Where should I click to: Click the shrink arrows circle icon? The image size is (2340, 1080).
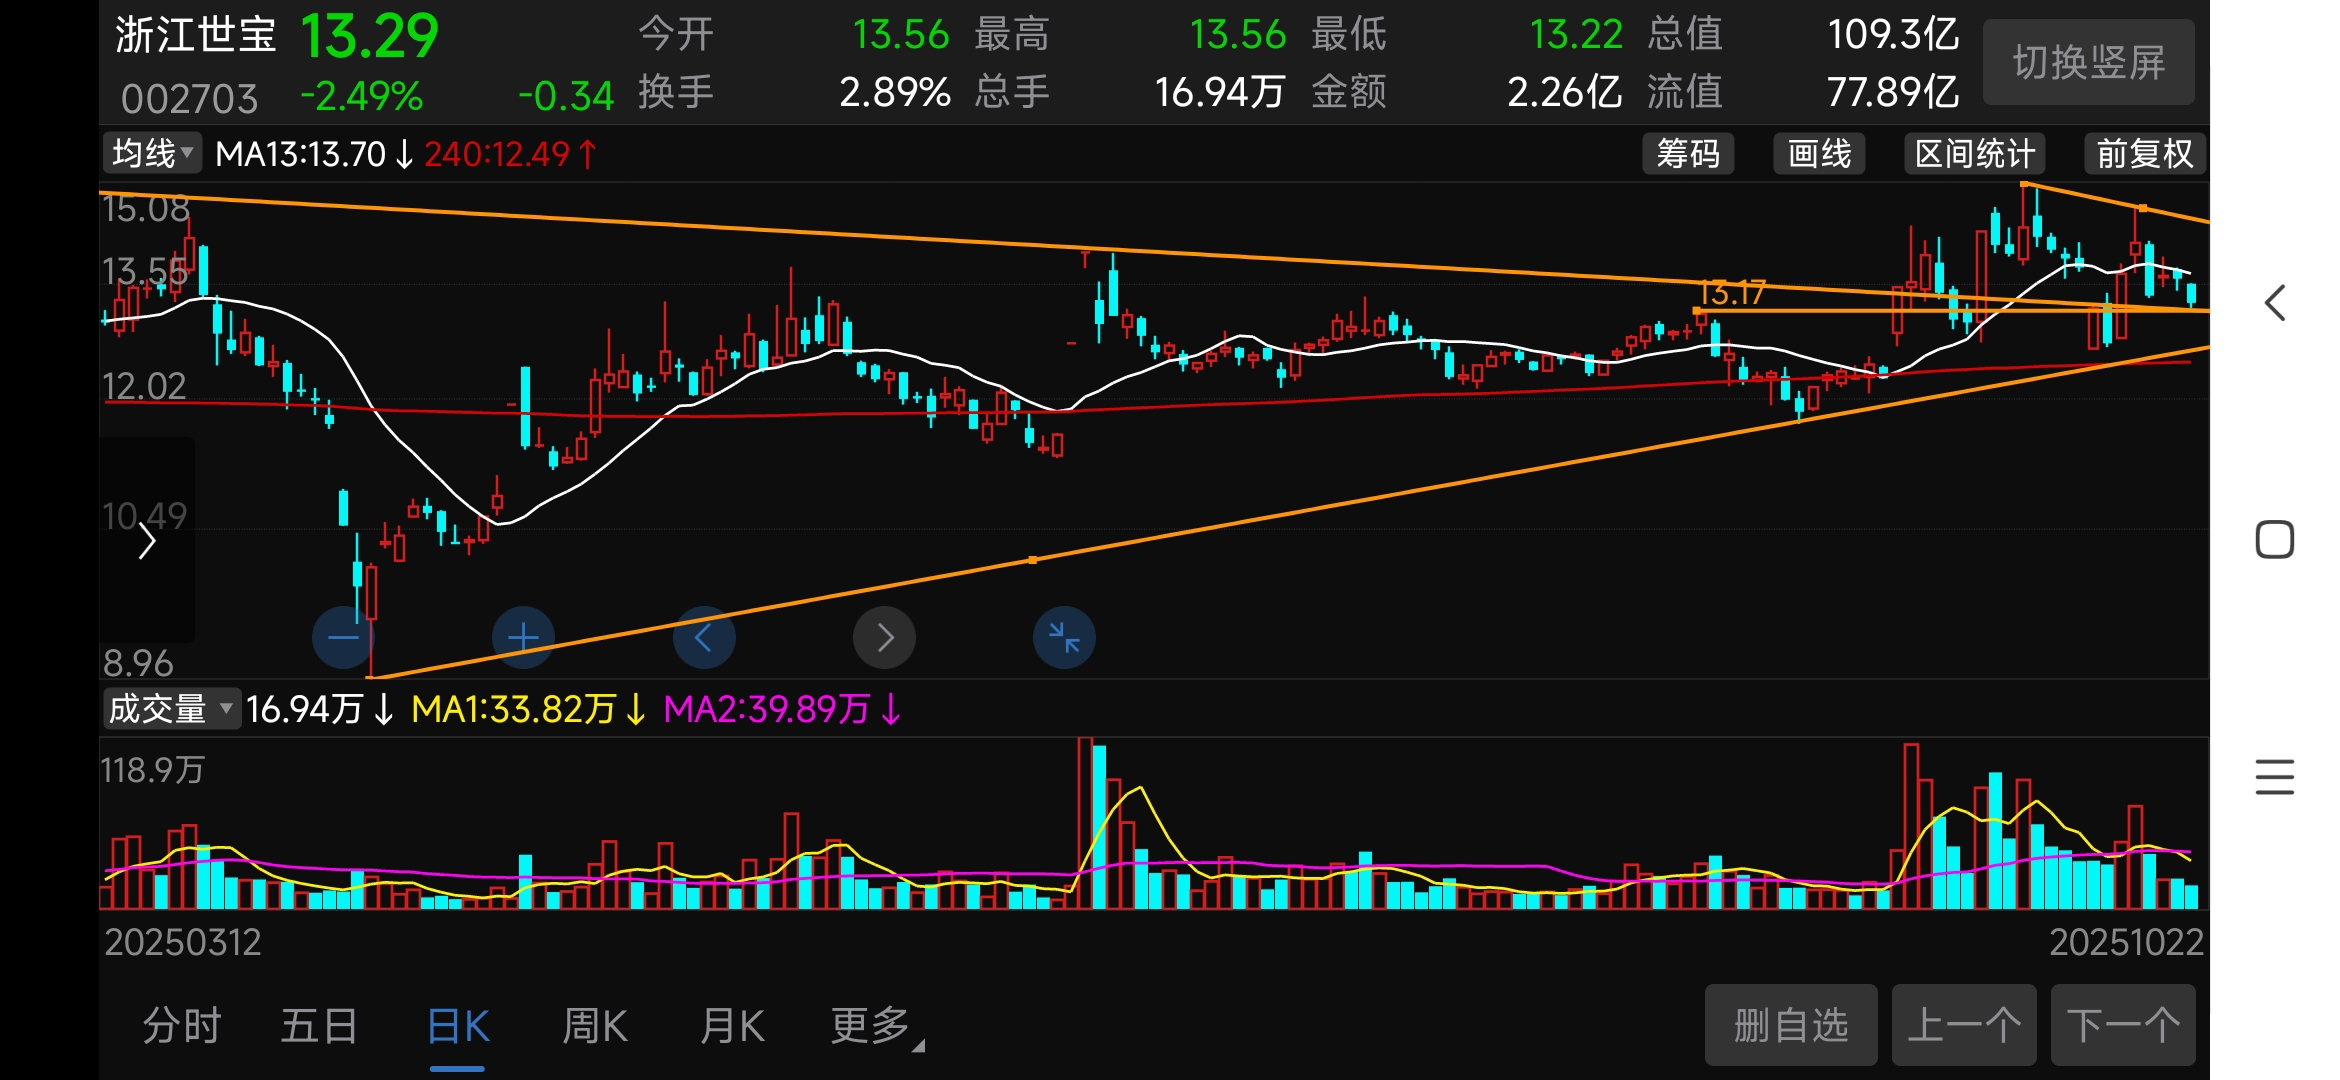1064,637
